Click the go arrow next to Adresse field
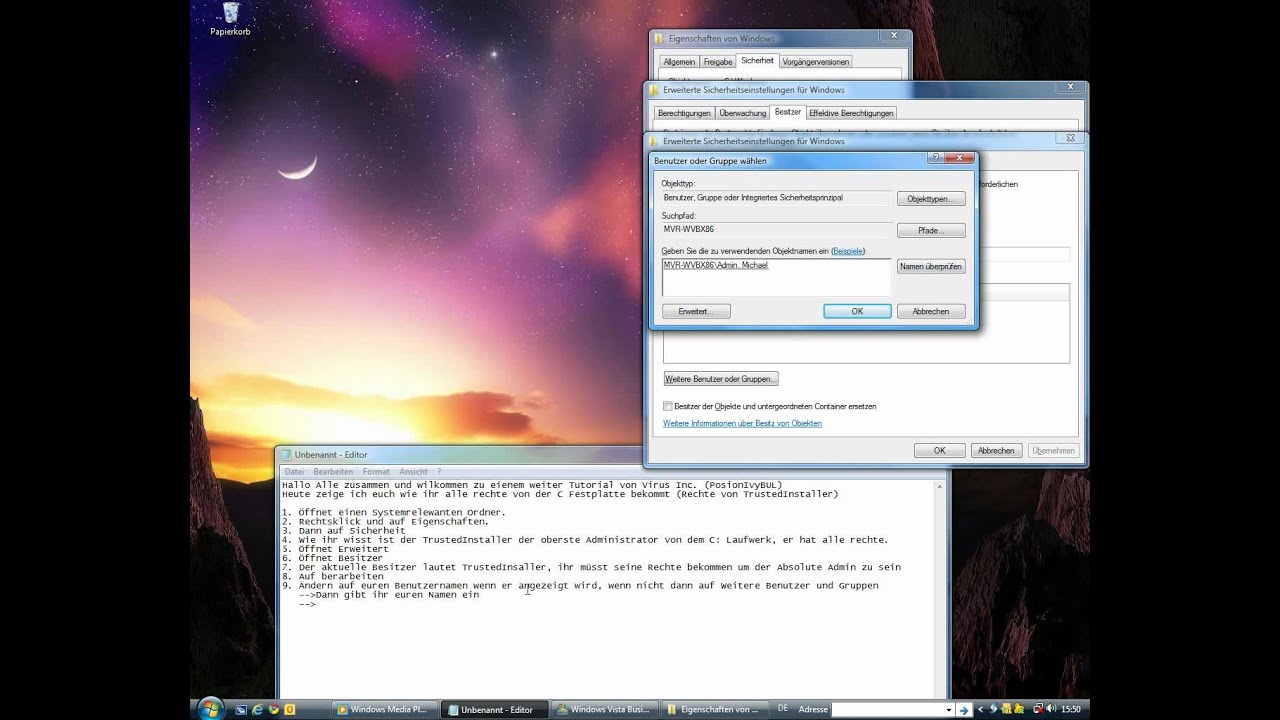The width and height of the screenshot is (1280, 720). pyautogui.click(x=964, y=709)
